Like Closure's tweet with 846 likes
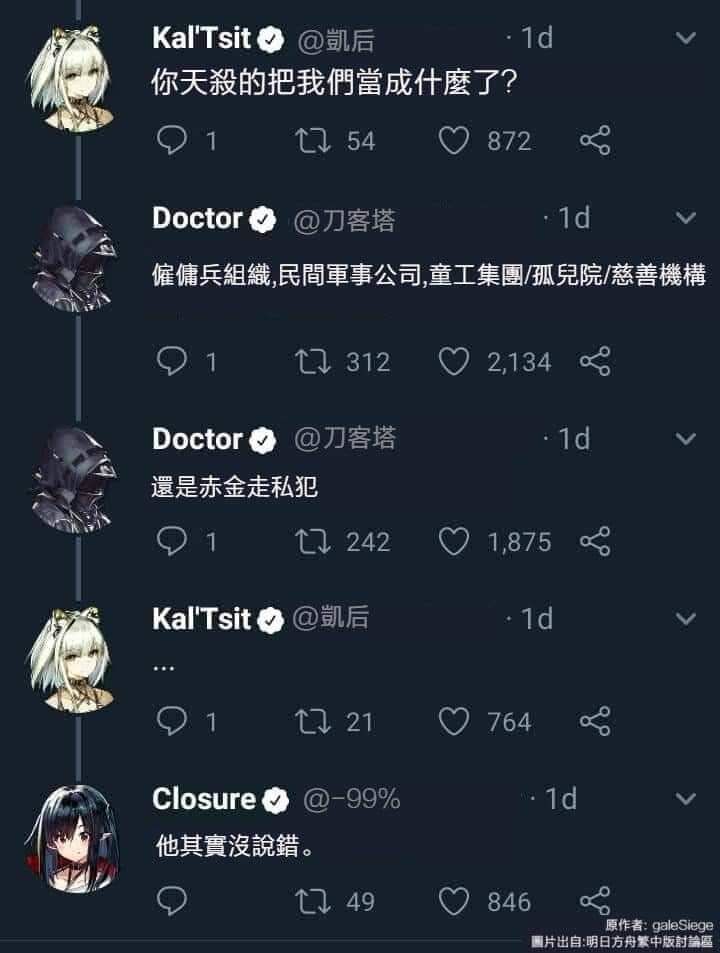 point(454,901)
